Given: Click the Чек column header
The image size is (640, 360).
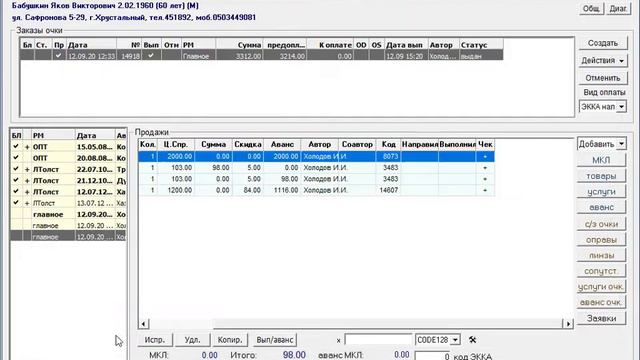Looking at the screenshot, I should (x=485, y=144).
